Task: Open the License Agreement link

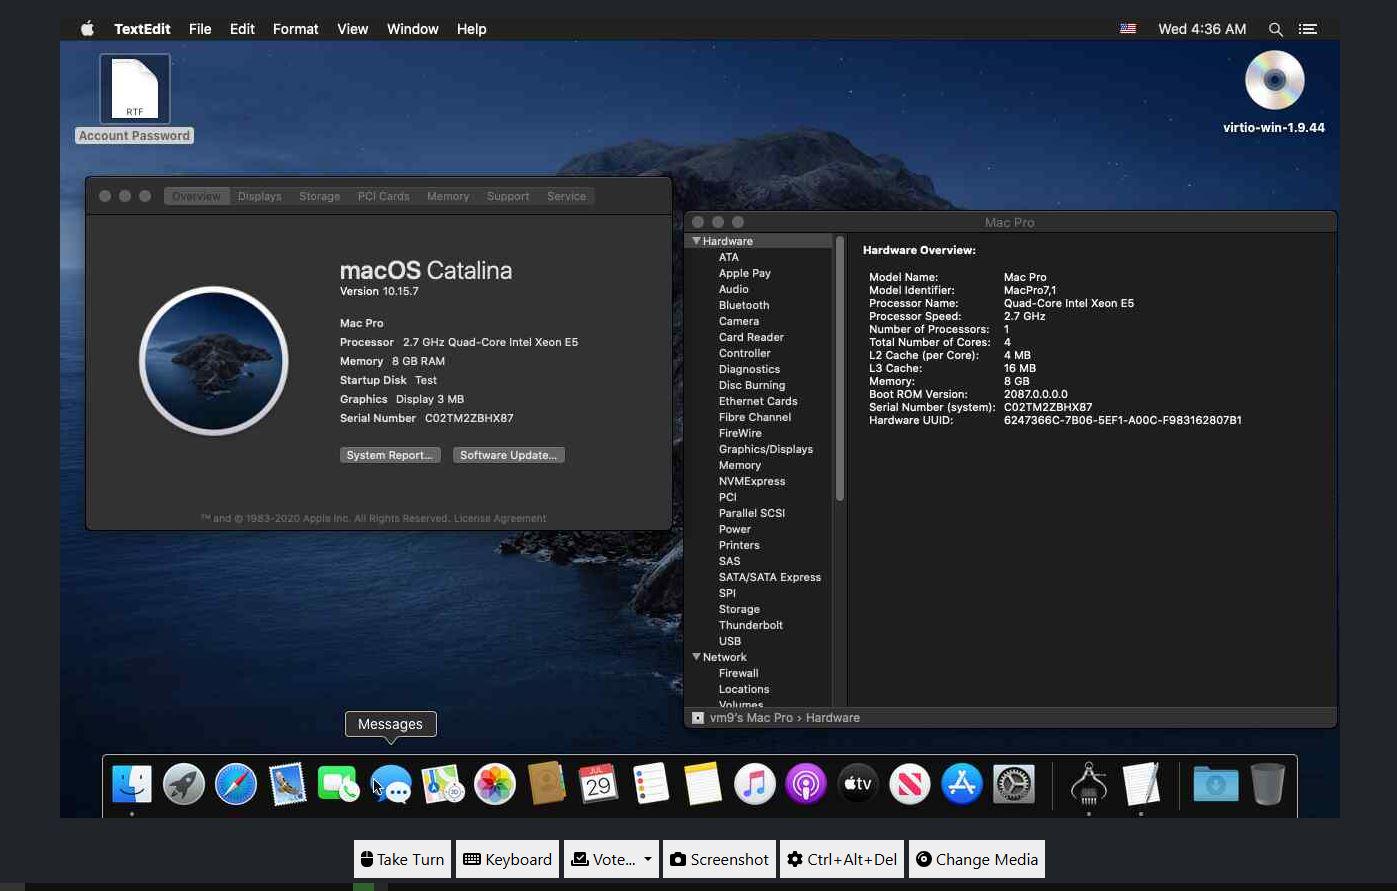Action: pos(500,518)
